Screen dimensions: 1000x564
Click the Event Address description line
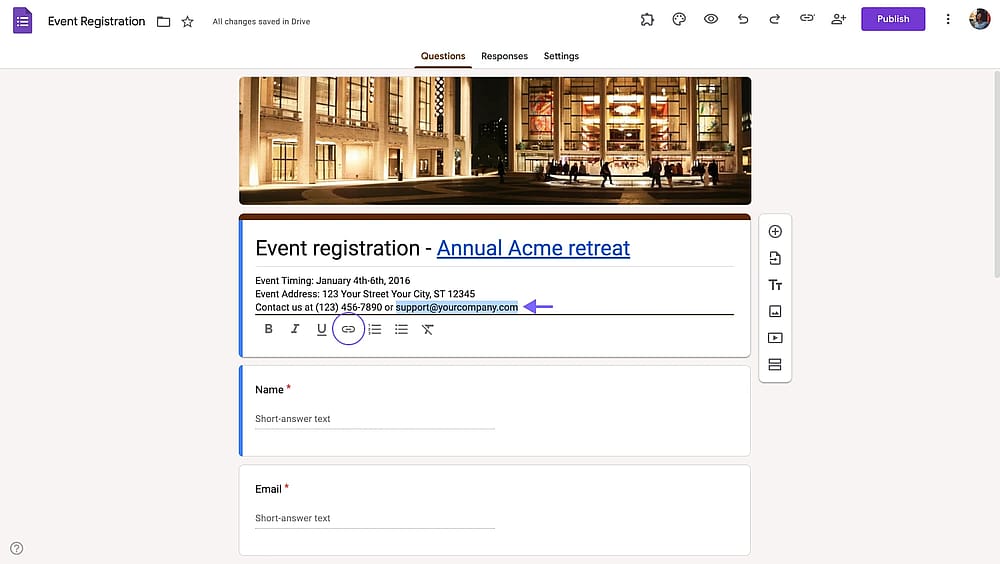[x=365, y=294]
